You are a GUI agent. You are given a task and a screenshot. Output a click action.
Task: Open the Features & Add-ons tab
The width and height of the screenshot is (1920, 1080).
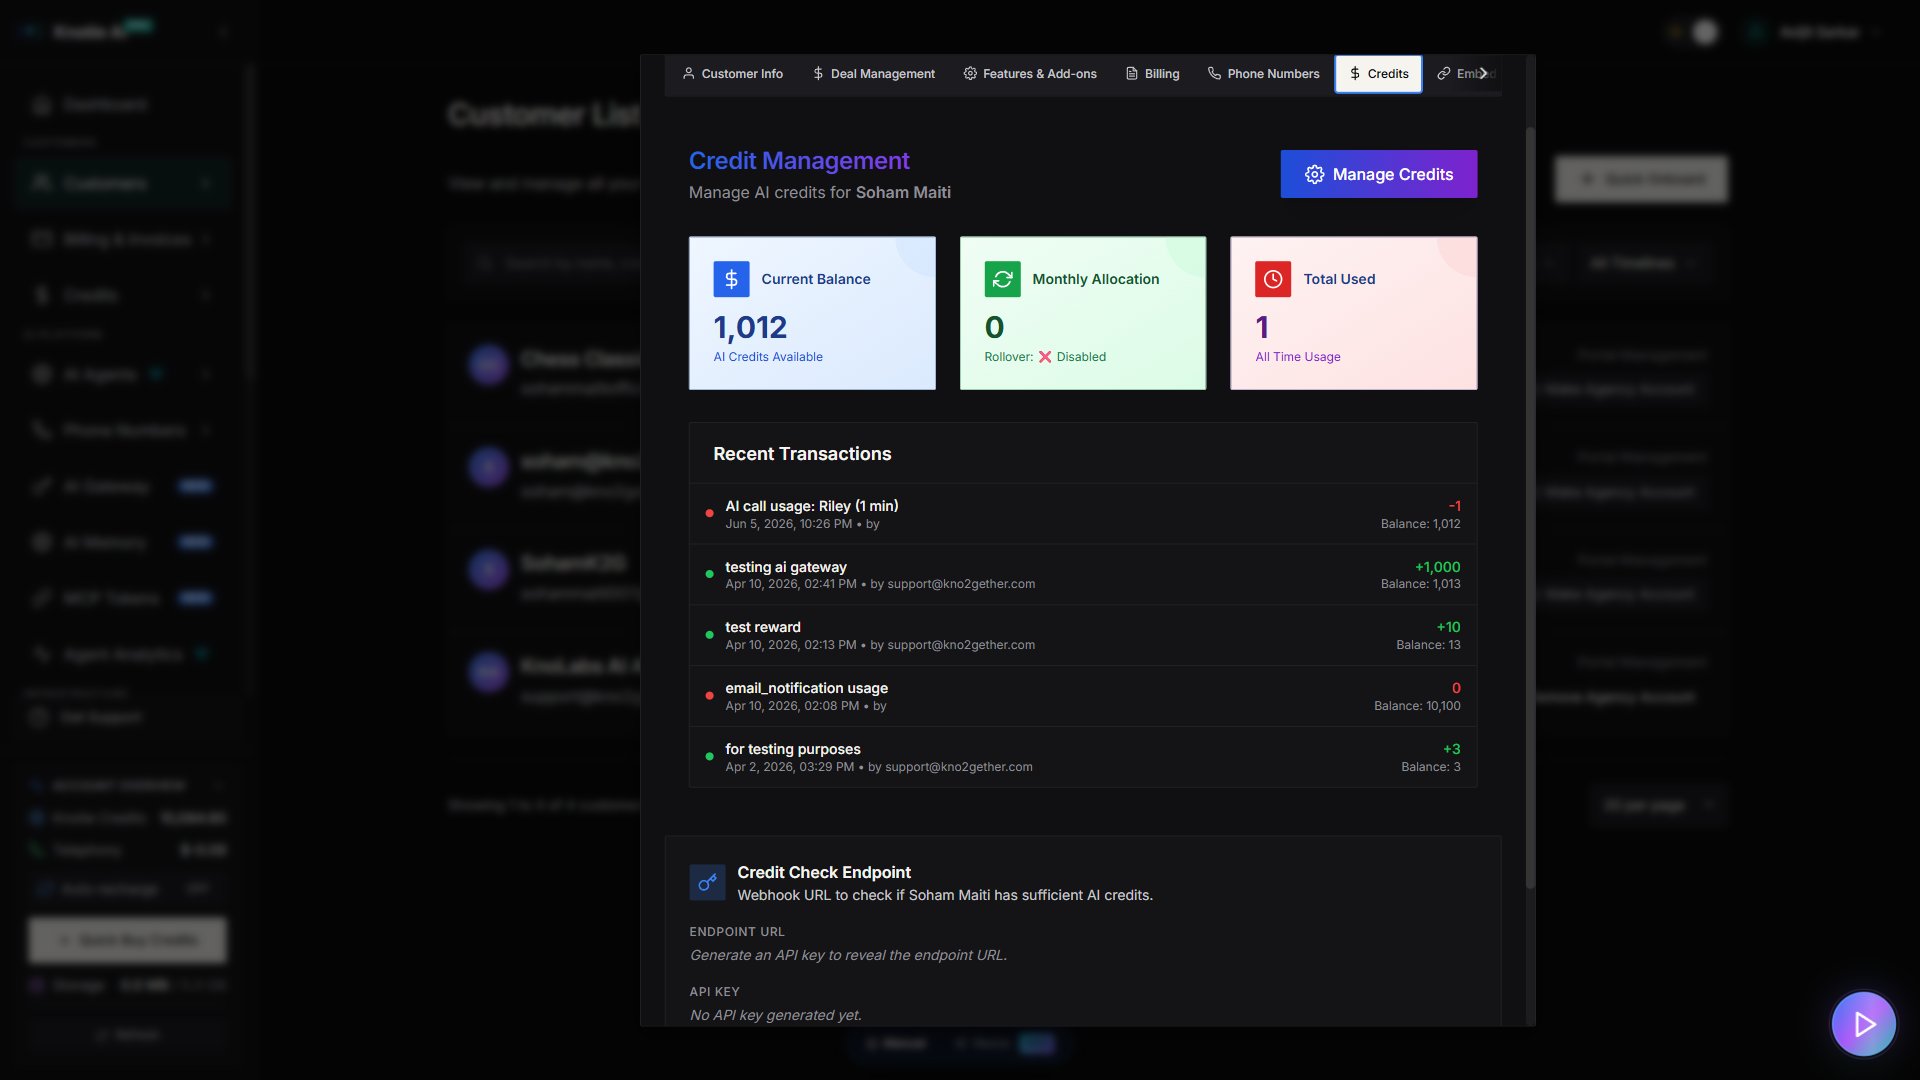pyautogui.click(x=1030, y=74)
